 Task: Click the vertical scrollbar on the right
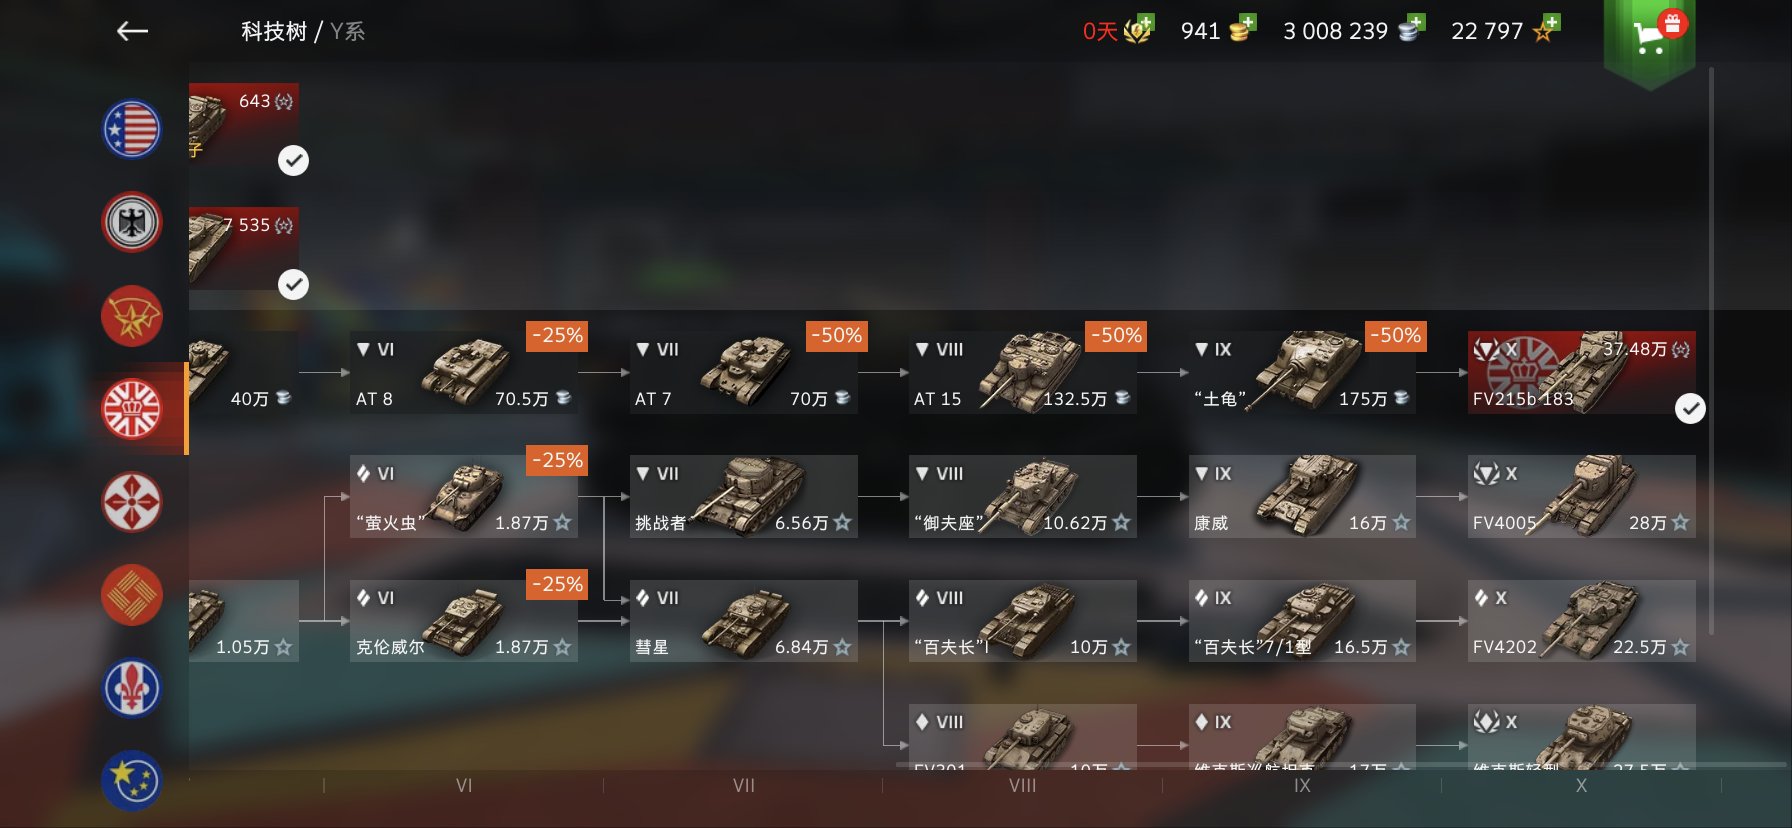pyautogui.click(x=1712, y=350)
